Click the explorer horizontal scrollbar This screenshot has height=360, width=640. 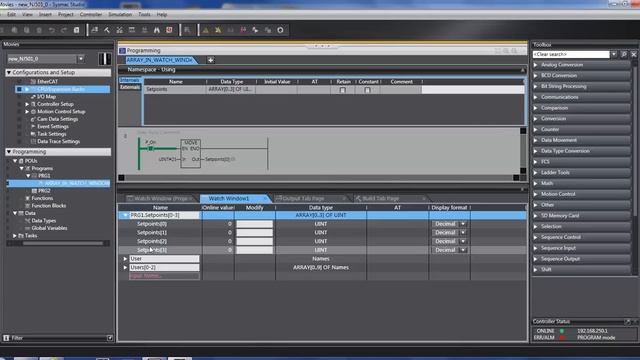pos(63,243)
